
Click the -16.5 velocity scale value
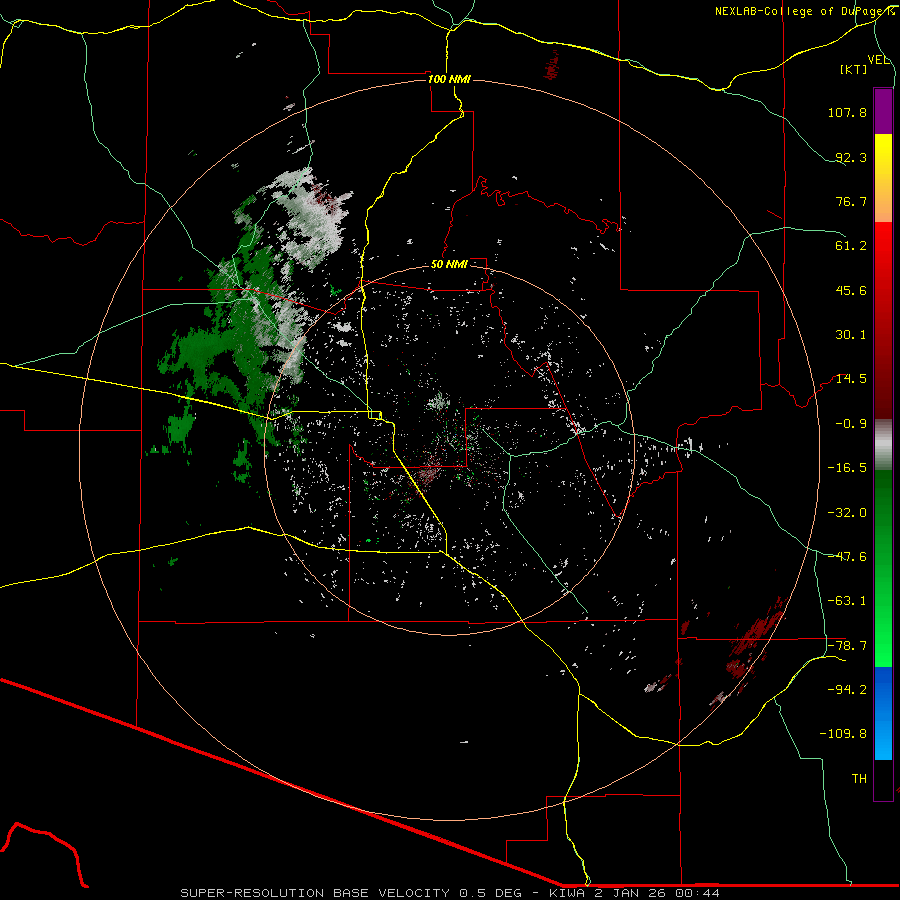click(x=847, y=468)
